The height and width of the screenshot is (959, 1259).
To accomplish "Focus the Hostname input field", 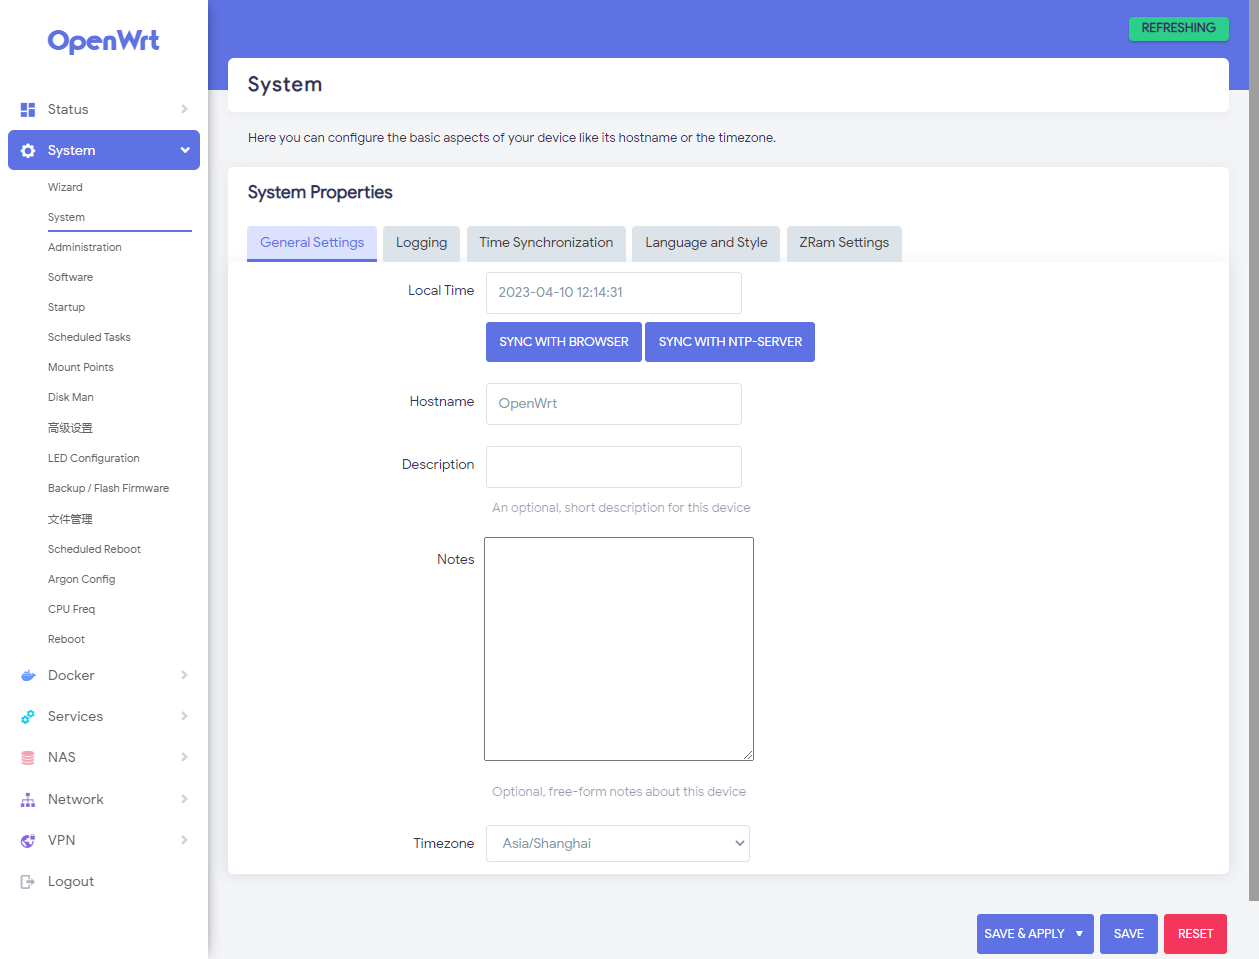I will (614, 404).
